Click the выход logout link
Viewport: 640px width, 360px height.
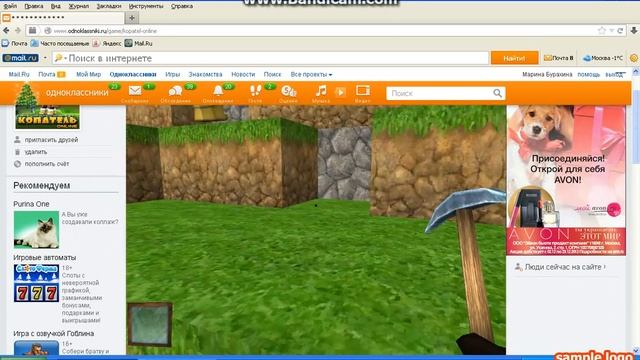point(614,75)
